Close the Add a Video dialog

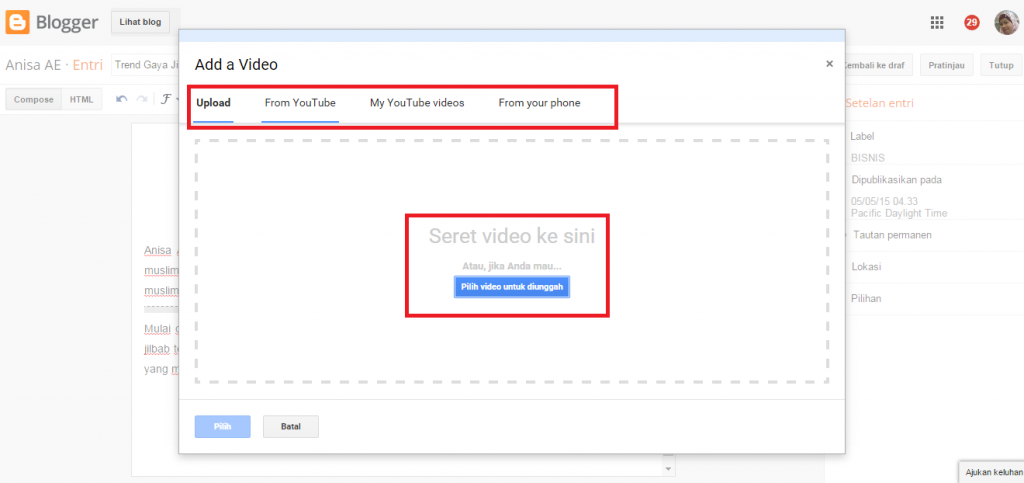[x=829, y=64]
